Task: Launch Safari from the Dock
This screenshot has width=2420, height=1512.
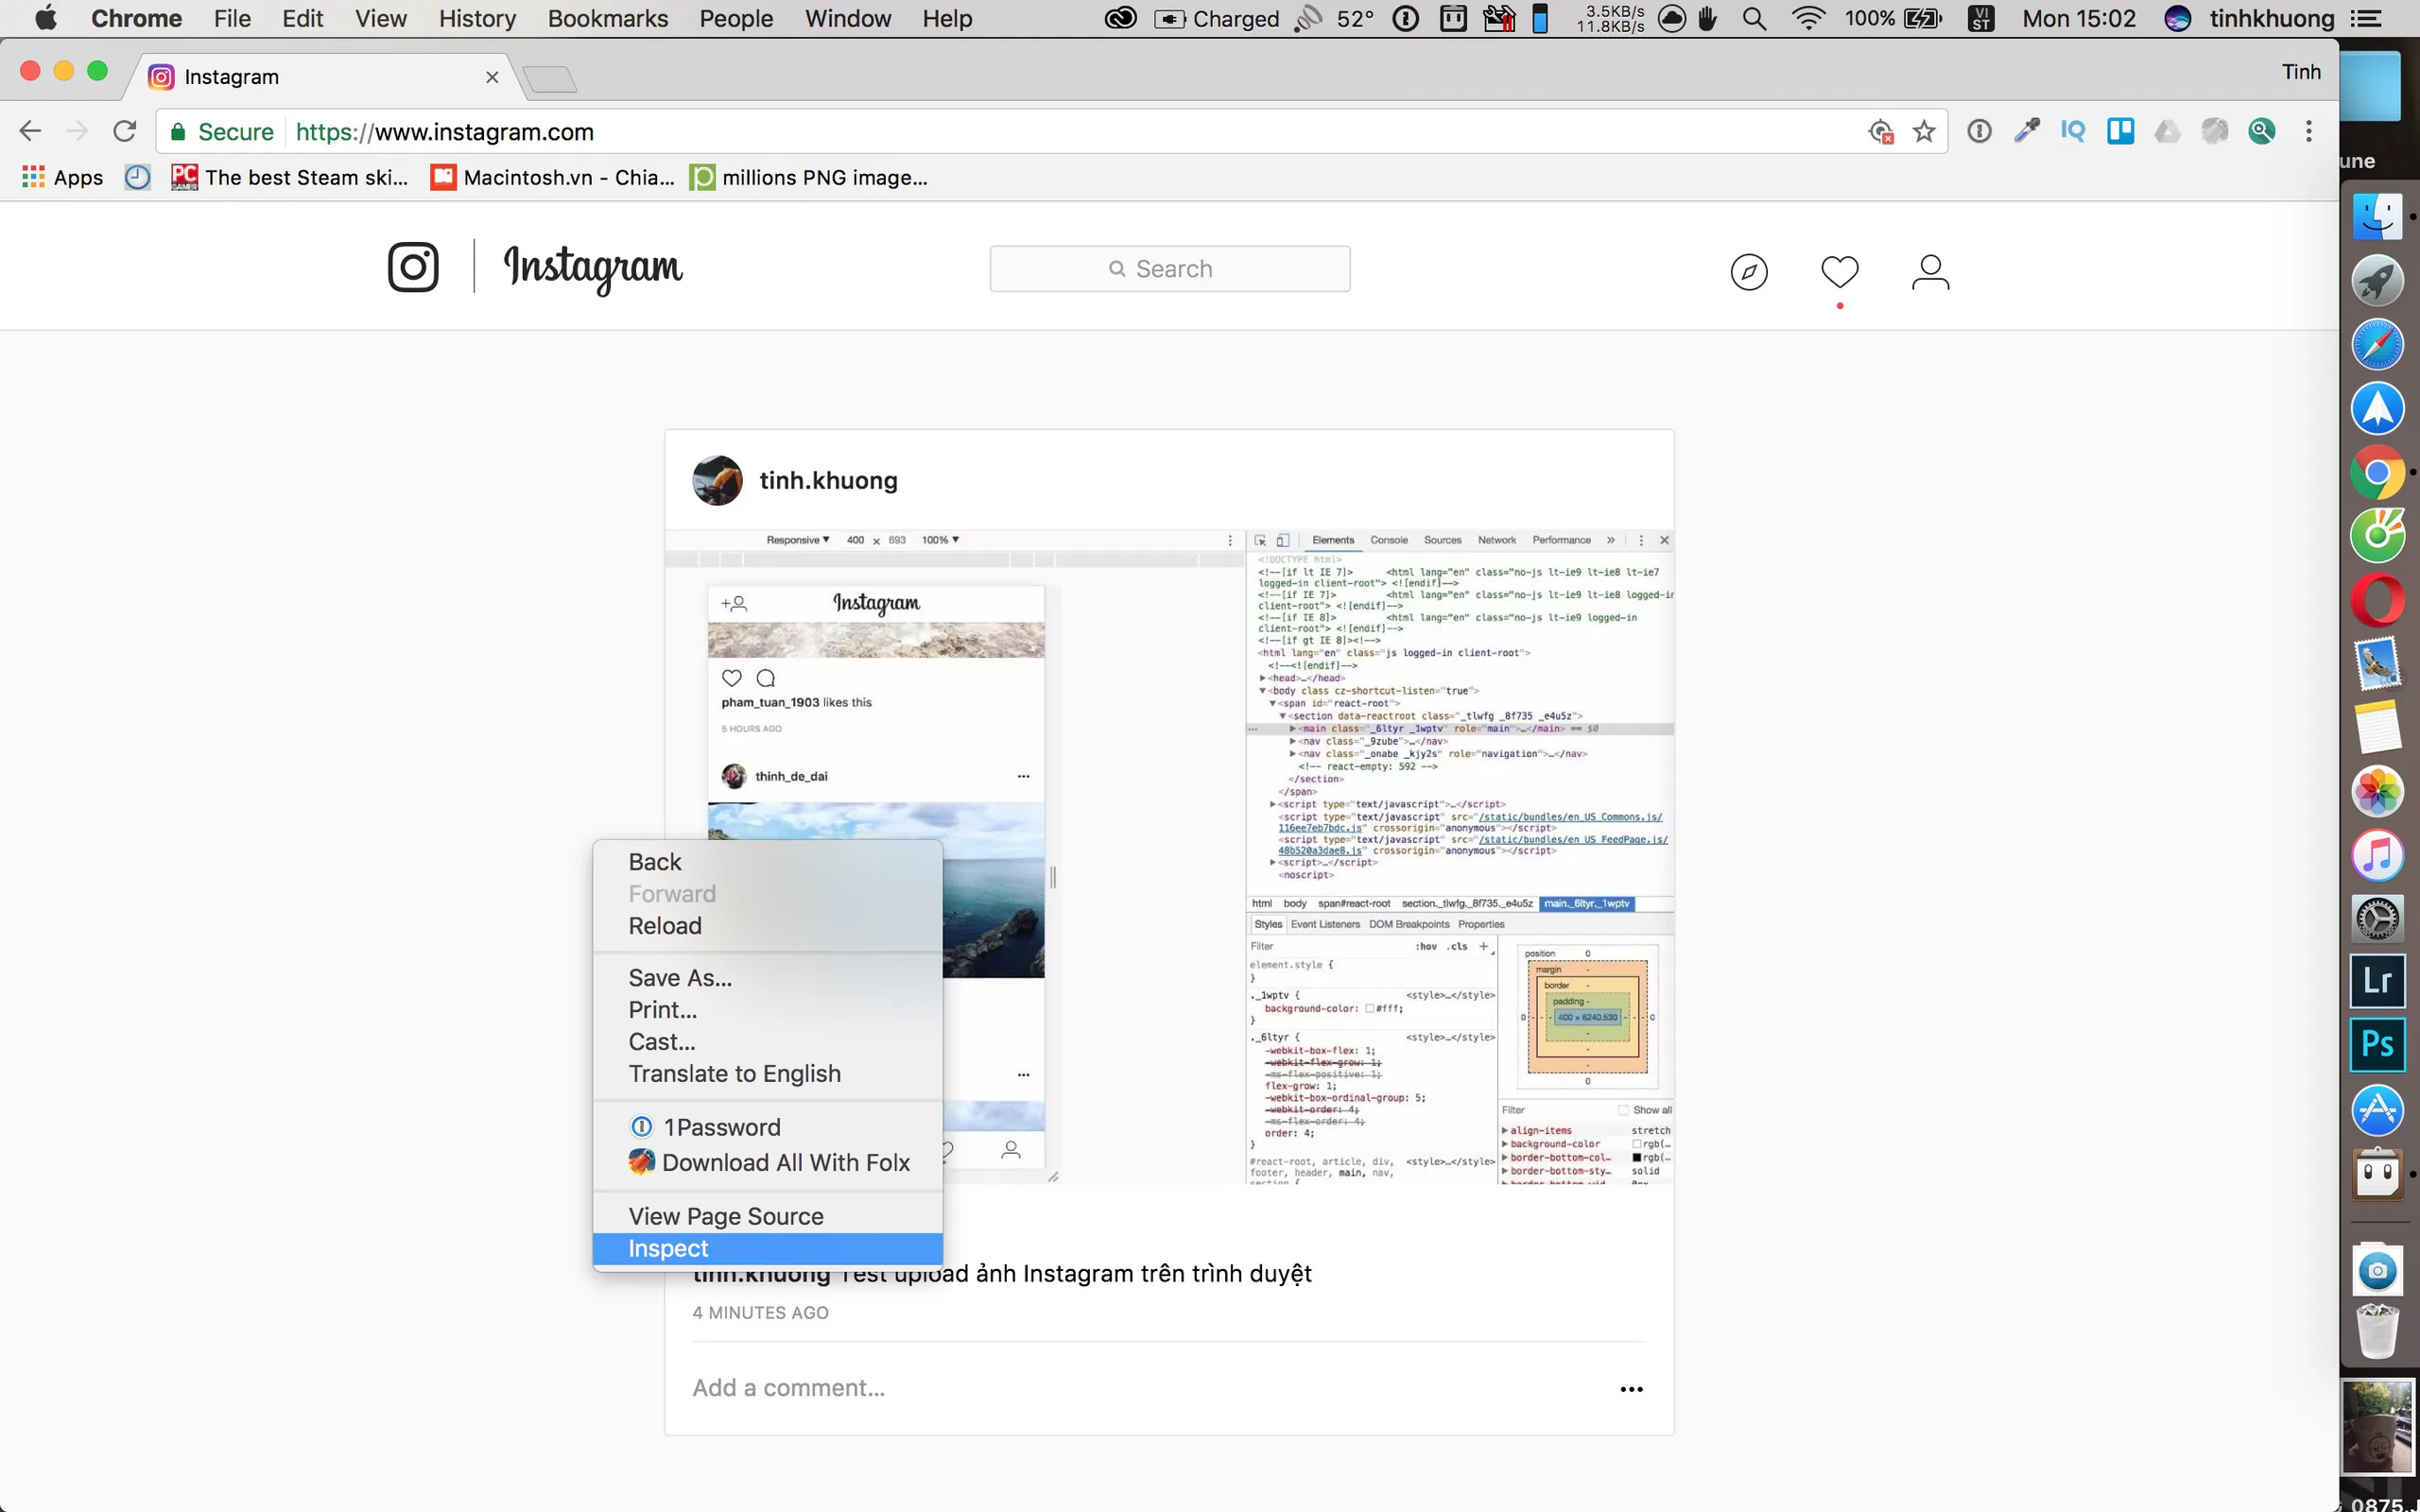Action: coord(2377,345)
